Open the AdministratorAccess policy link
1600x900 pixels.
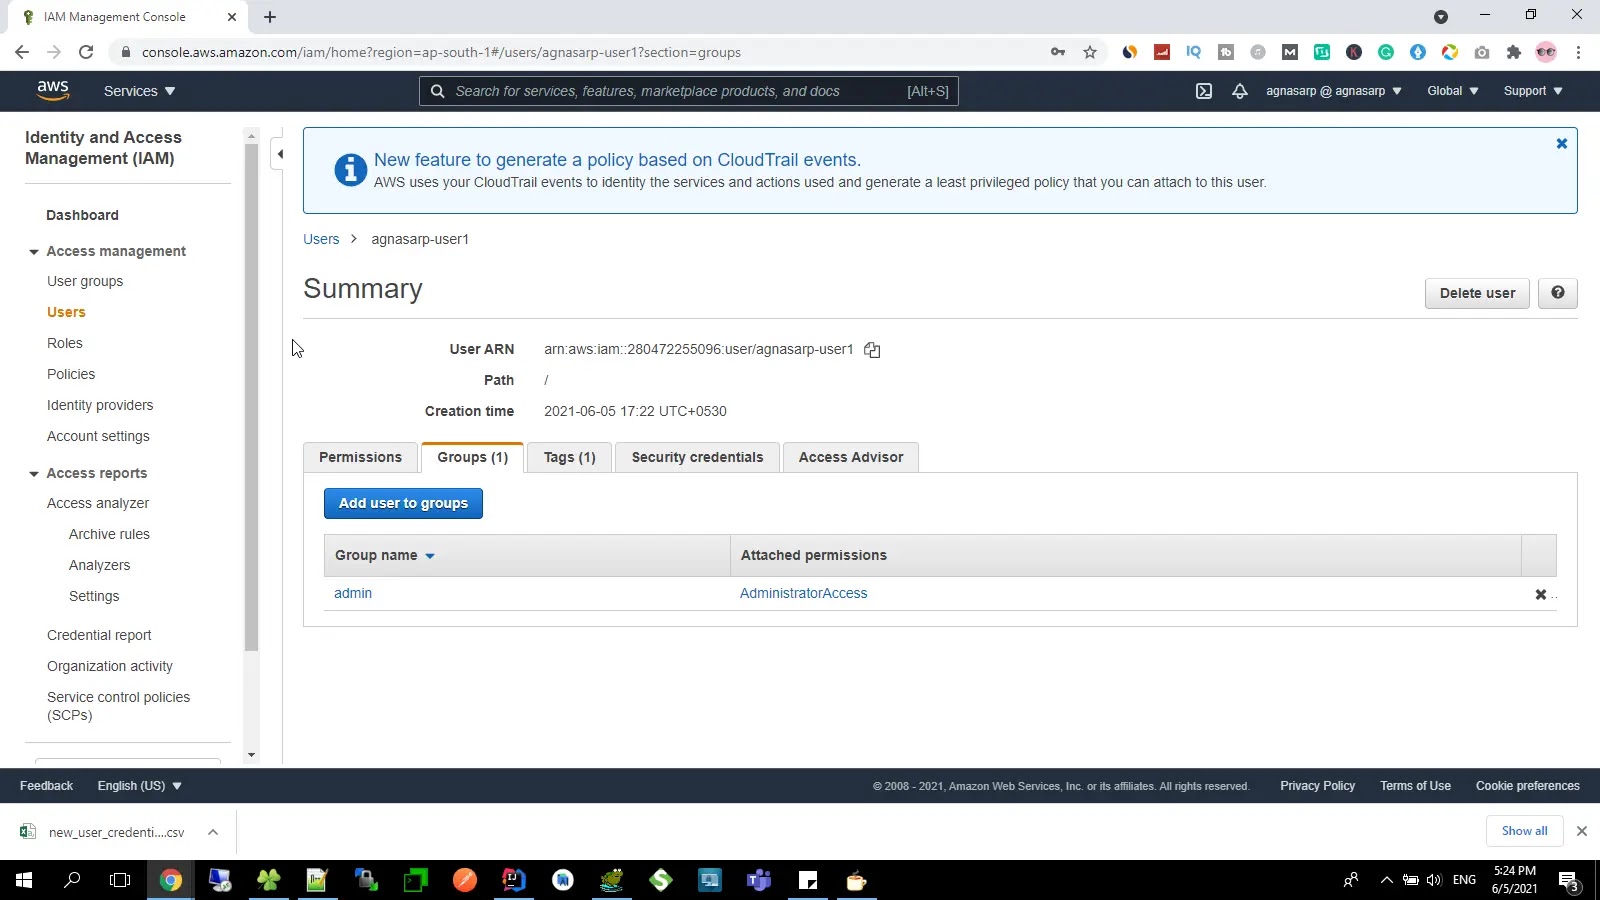pos(804,594)
